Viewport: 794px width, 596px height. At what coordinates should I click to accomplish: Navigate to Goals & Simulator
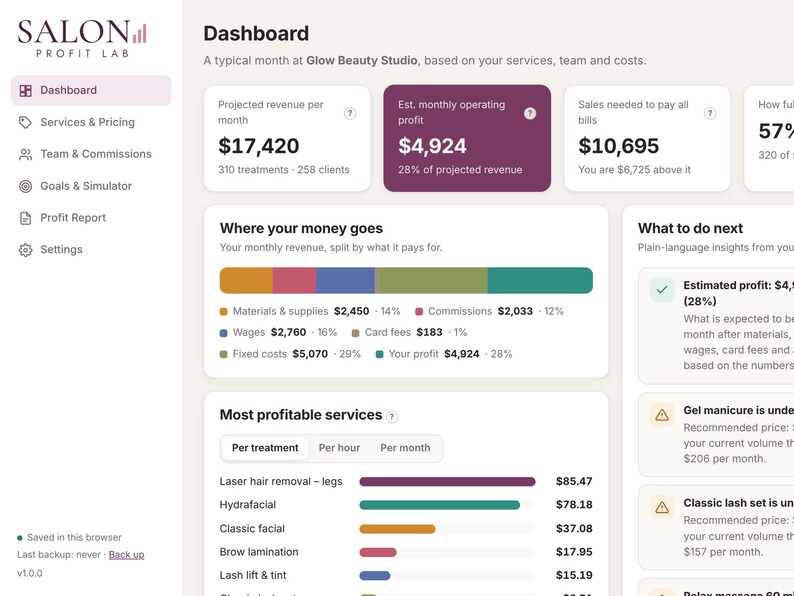[91, 186]
